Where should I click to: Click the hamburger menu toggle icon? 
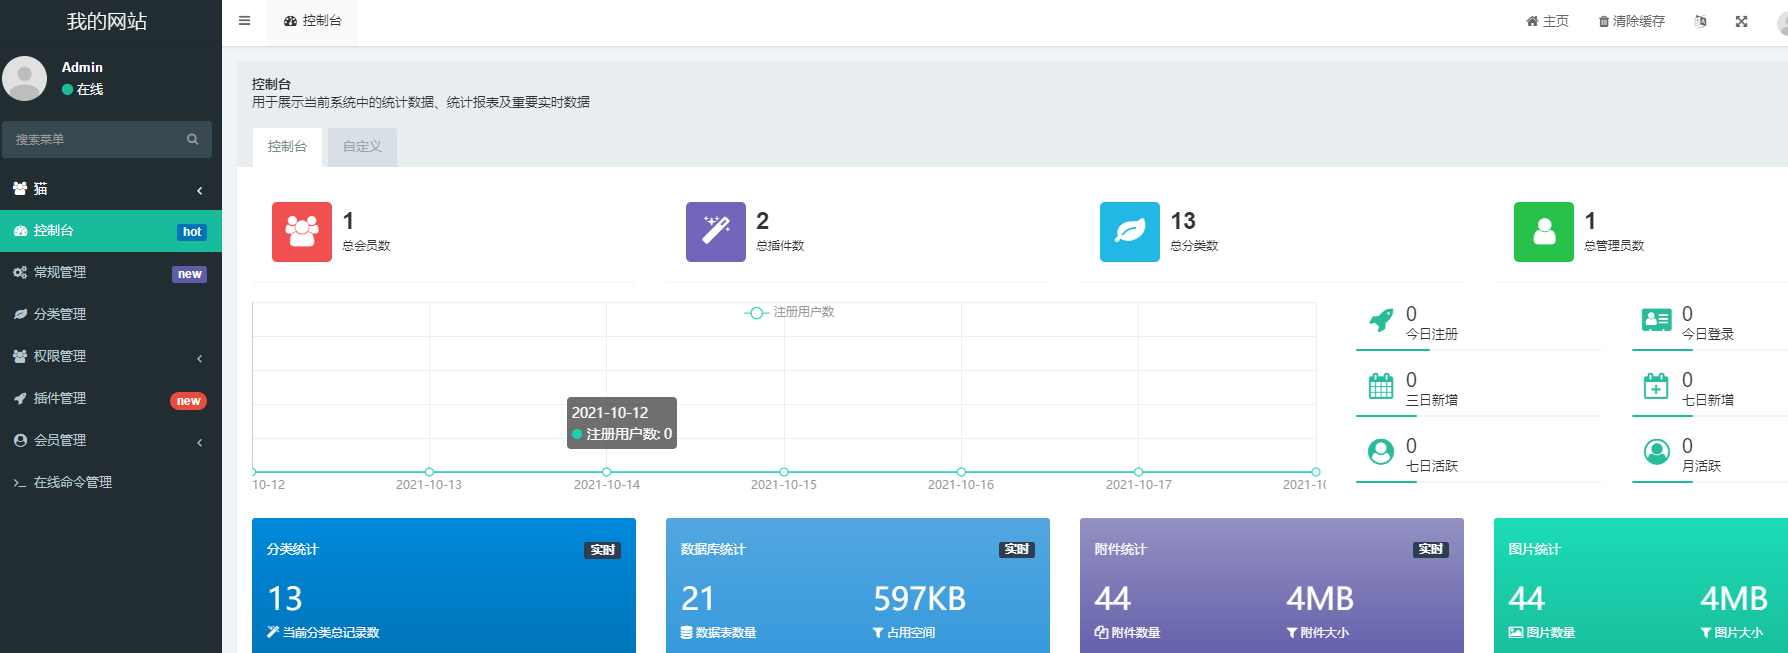coord(244,21)
